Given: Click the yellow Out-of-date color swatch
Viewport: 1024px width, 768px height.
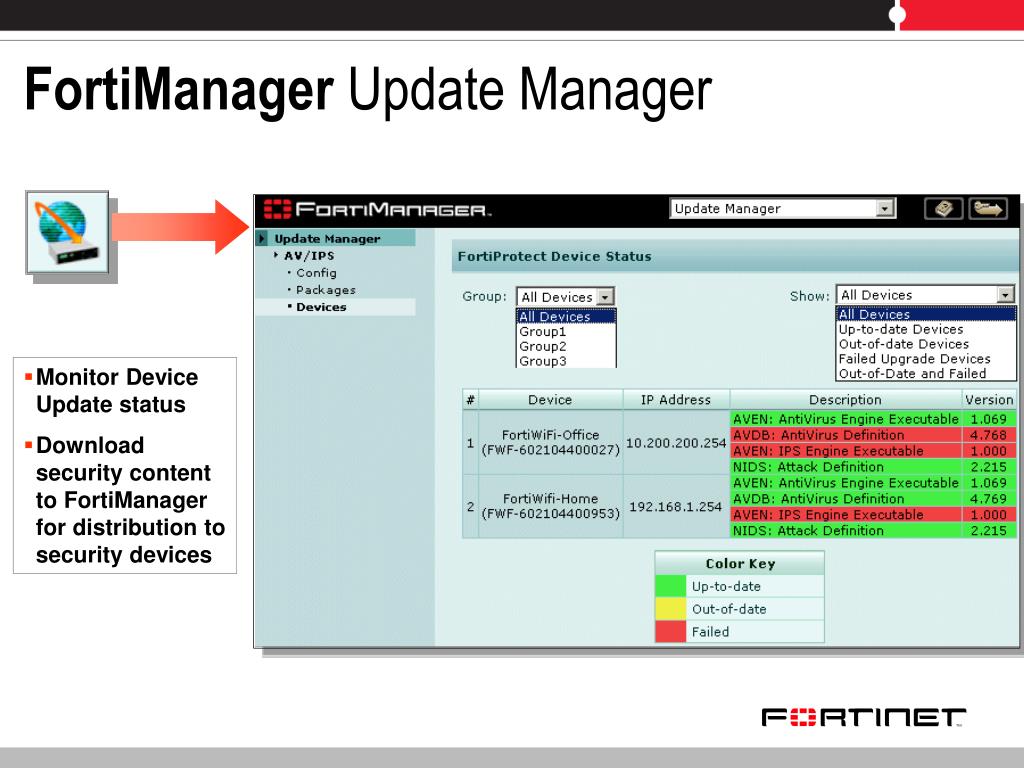Looking at the screenshot, I should (670, 609).
